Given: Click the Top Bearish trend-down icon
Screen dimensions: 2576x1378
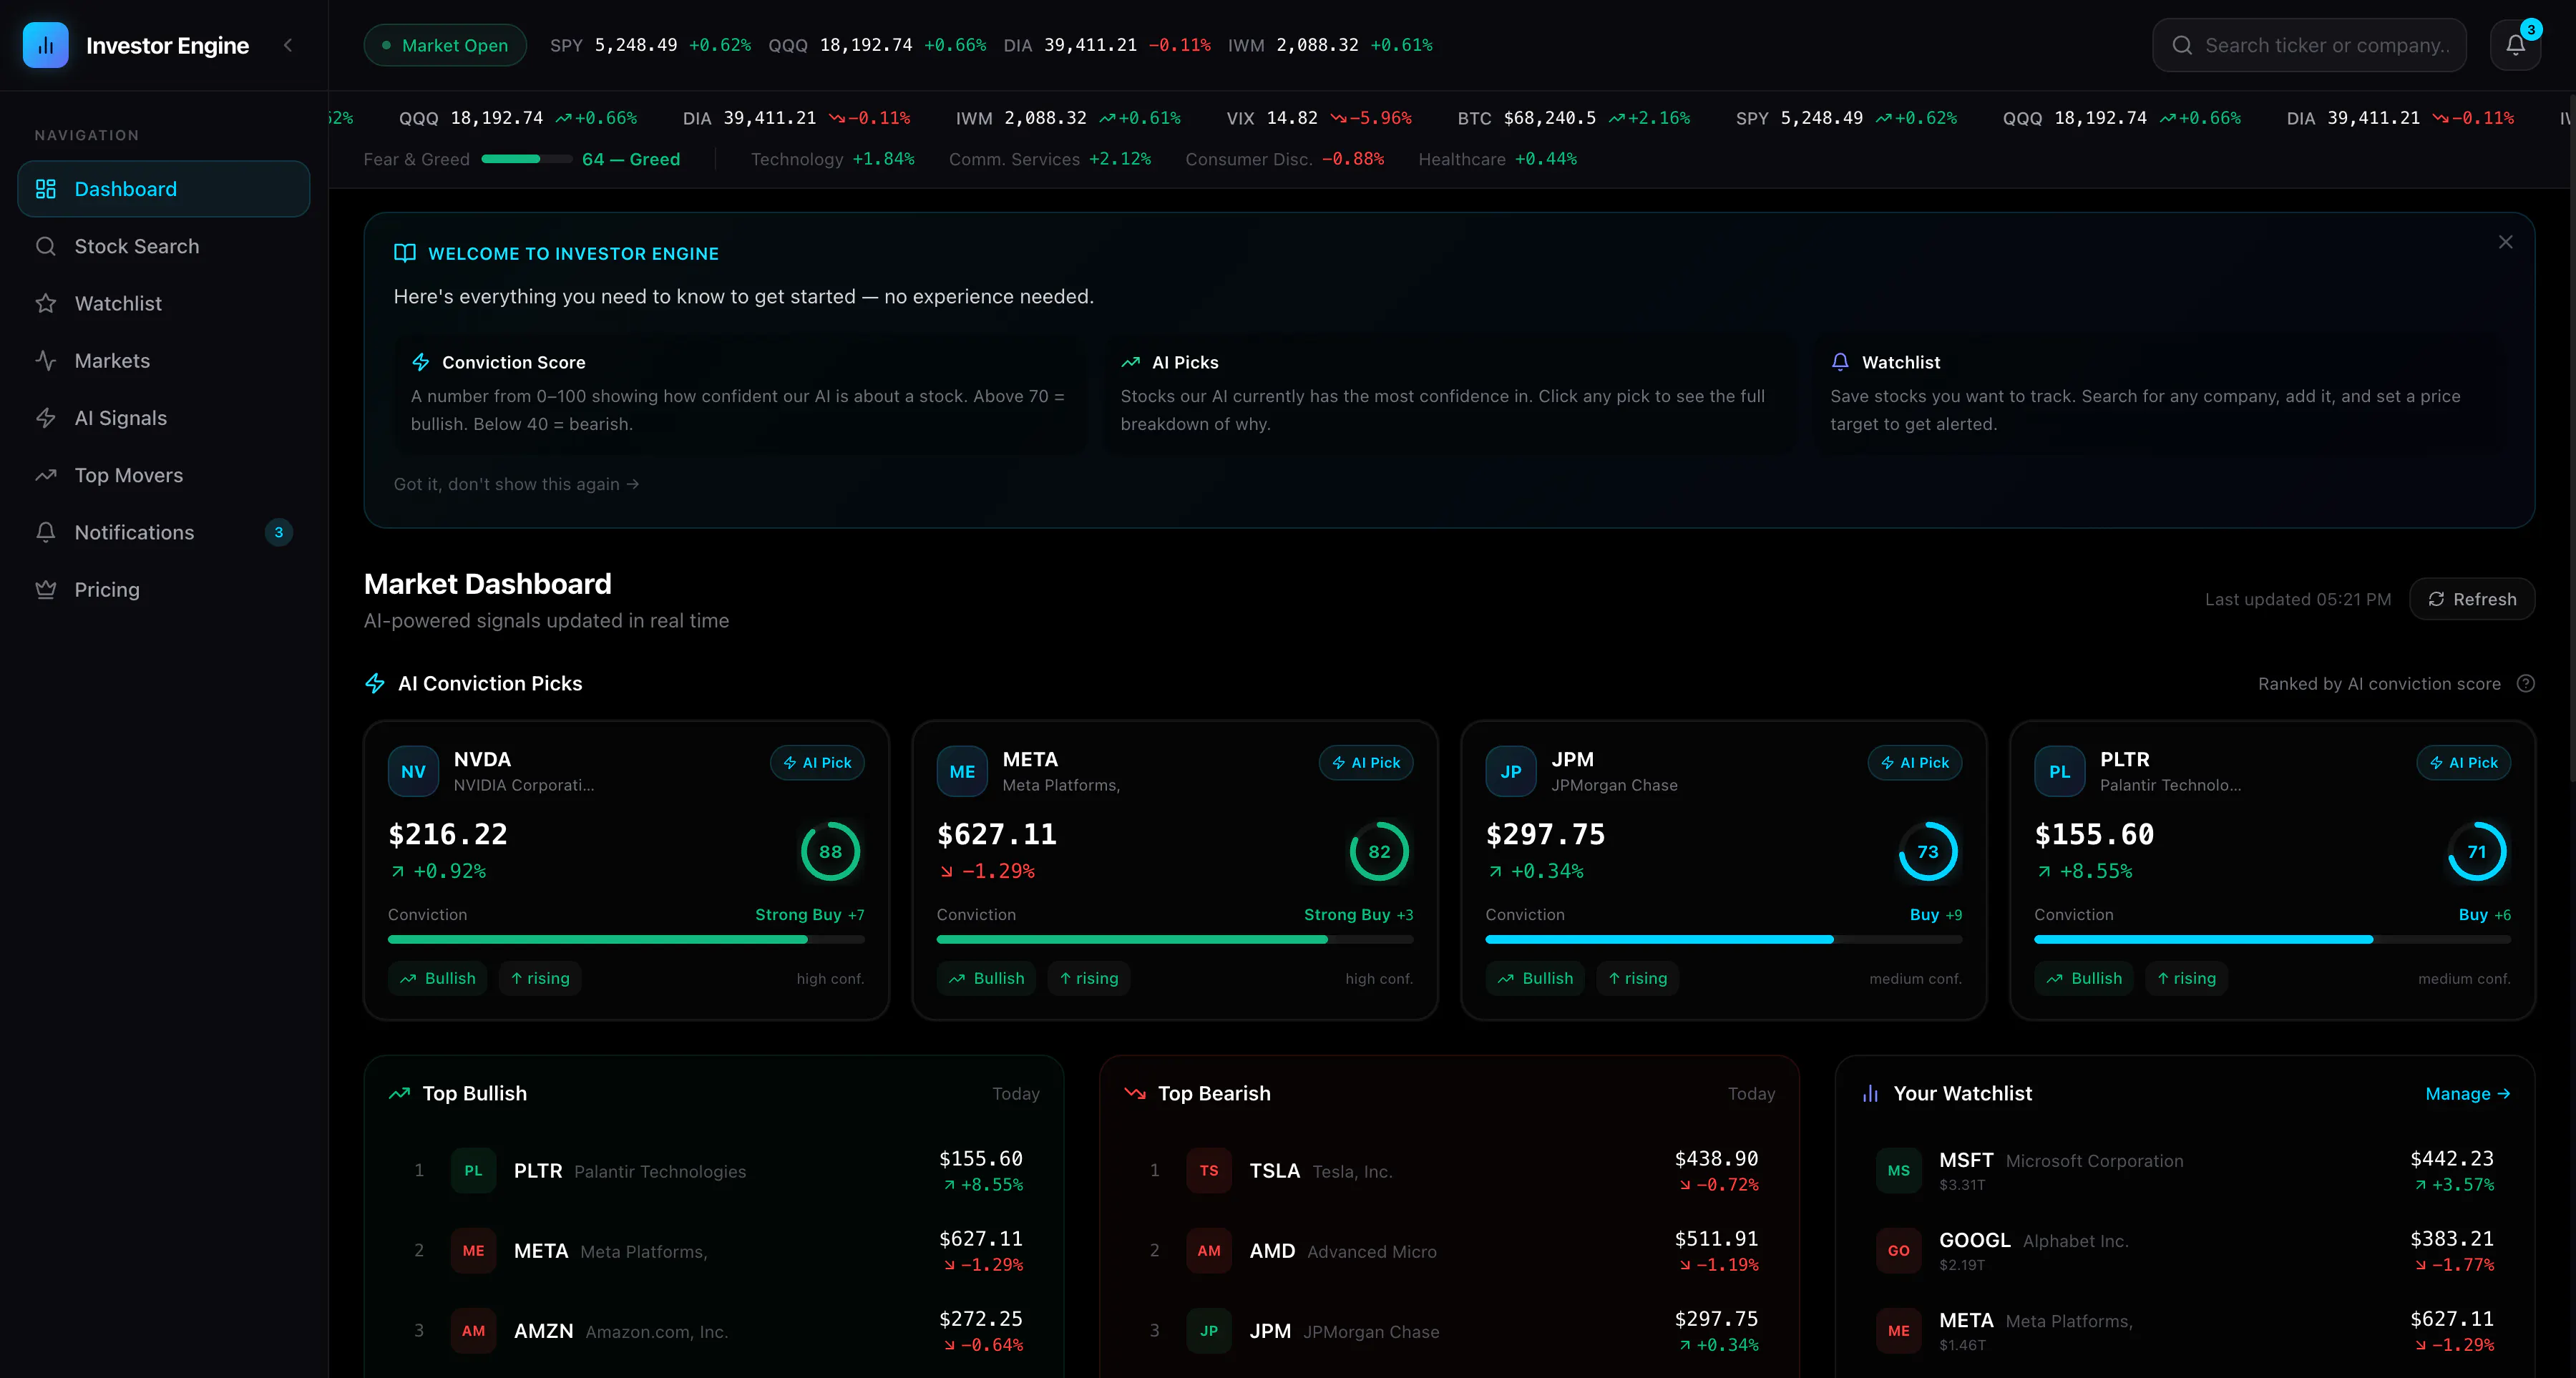Looking at the screenshot, I should [1135, 1094].
